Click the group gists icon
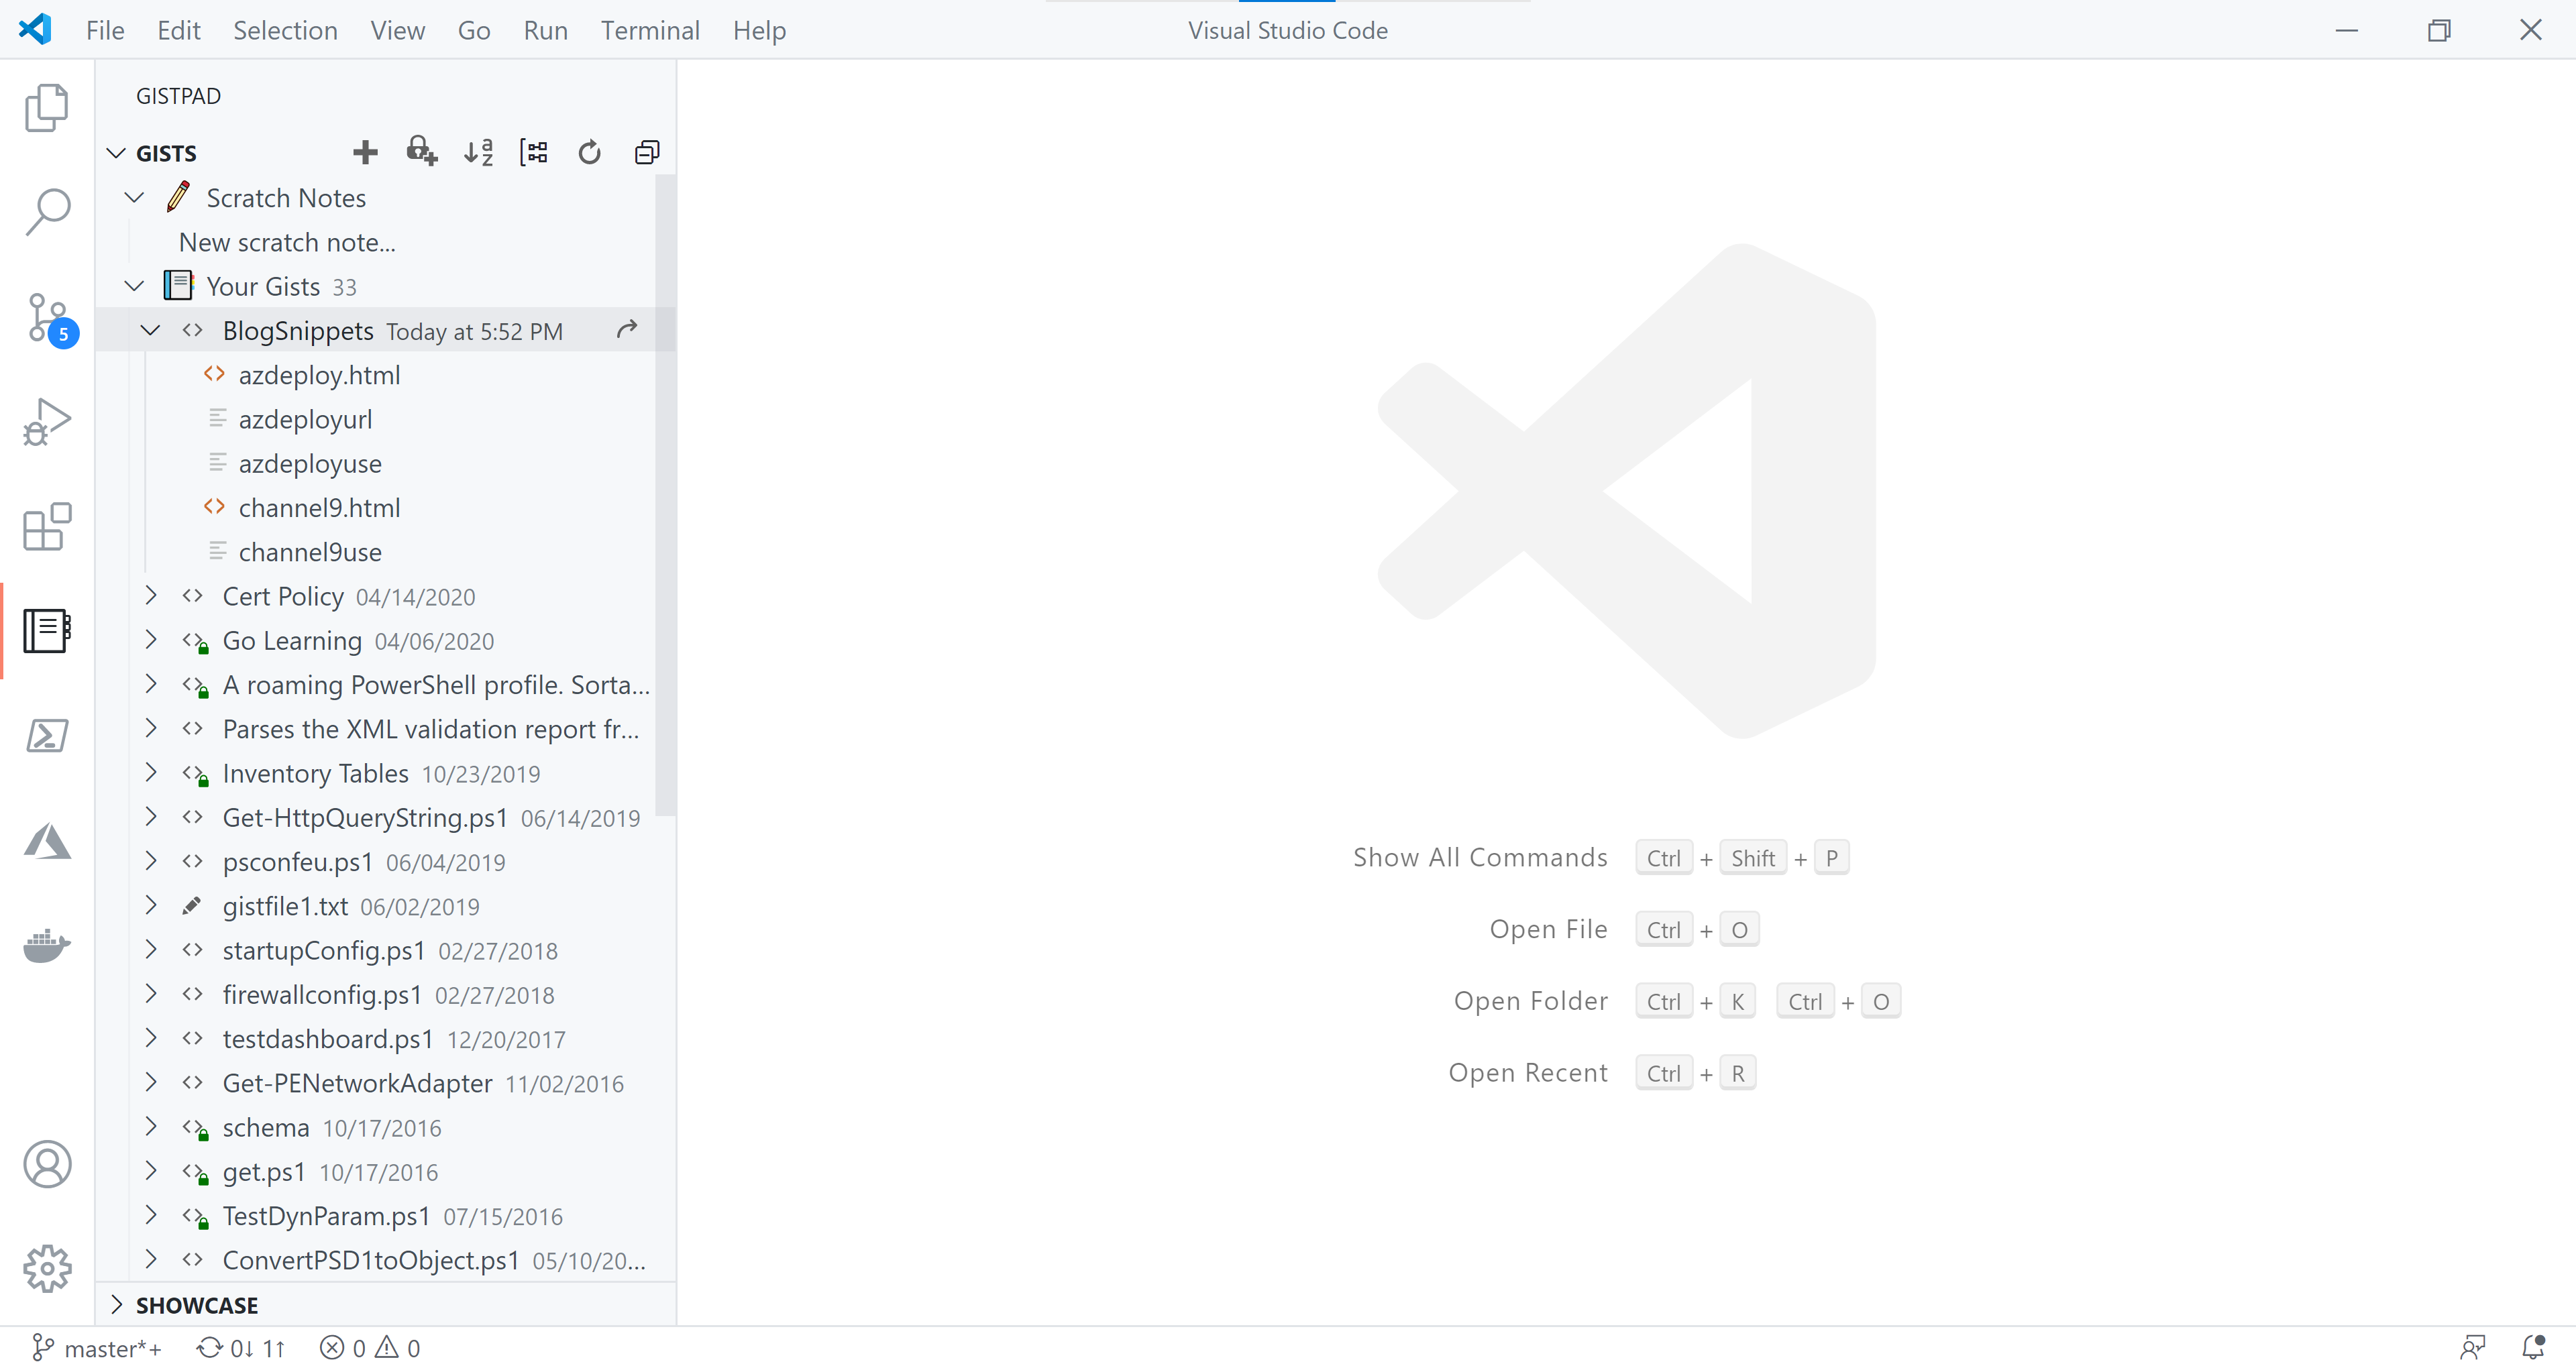Viewport: 2576px width, 1368px height. tap(534, 152)
